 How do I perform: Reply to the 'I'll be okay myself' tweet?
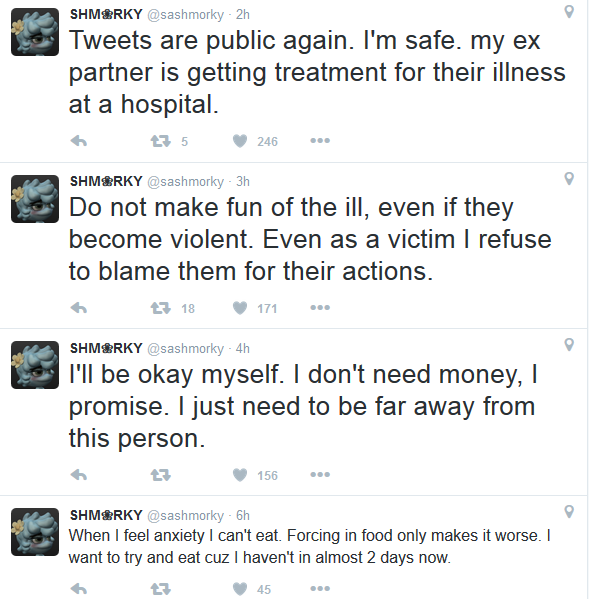79,475
